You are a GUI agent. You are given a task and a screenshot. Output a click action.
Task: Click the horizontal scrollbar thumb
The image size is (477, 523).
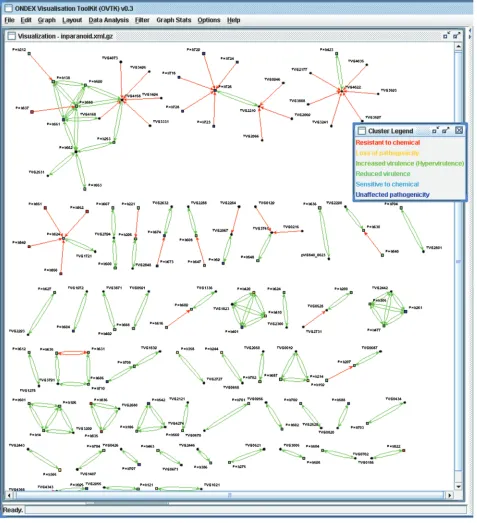(229, 495)
